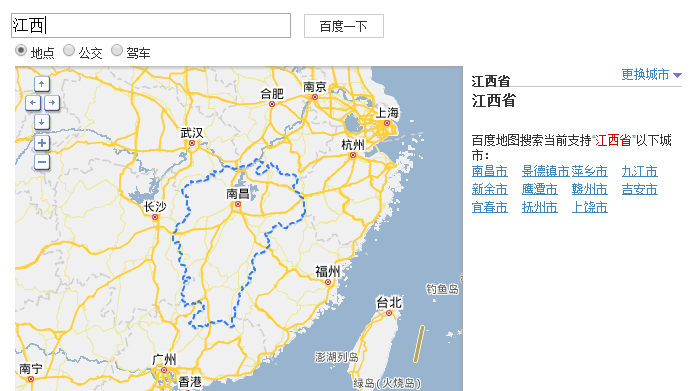Select the 公交 radio option
Screen dimensions: 689x391
pos(69,51)
